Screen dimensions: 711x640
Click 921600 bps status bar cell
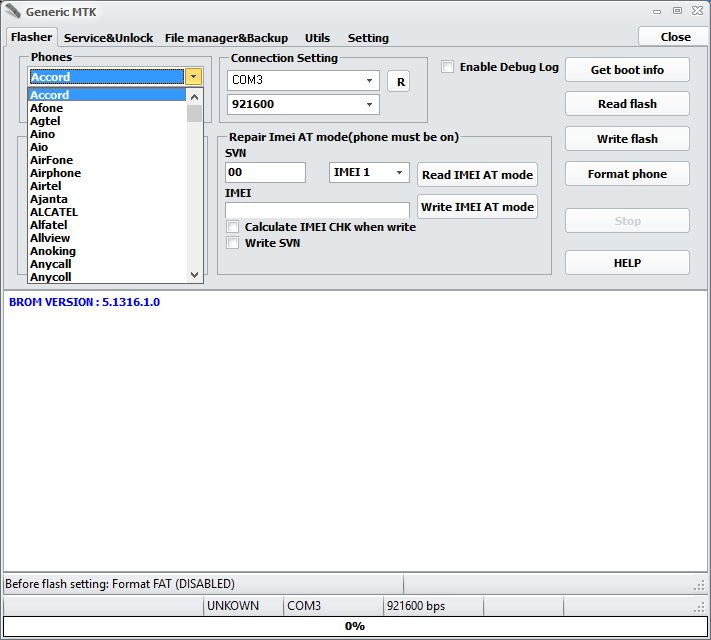[x=434, y=606]
